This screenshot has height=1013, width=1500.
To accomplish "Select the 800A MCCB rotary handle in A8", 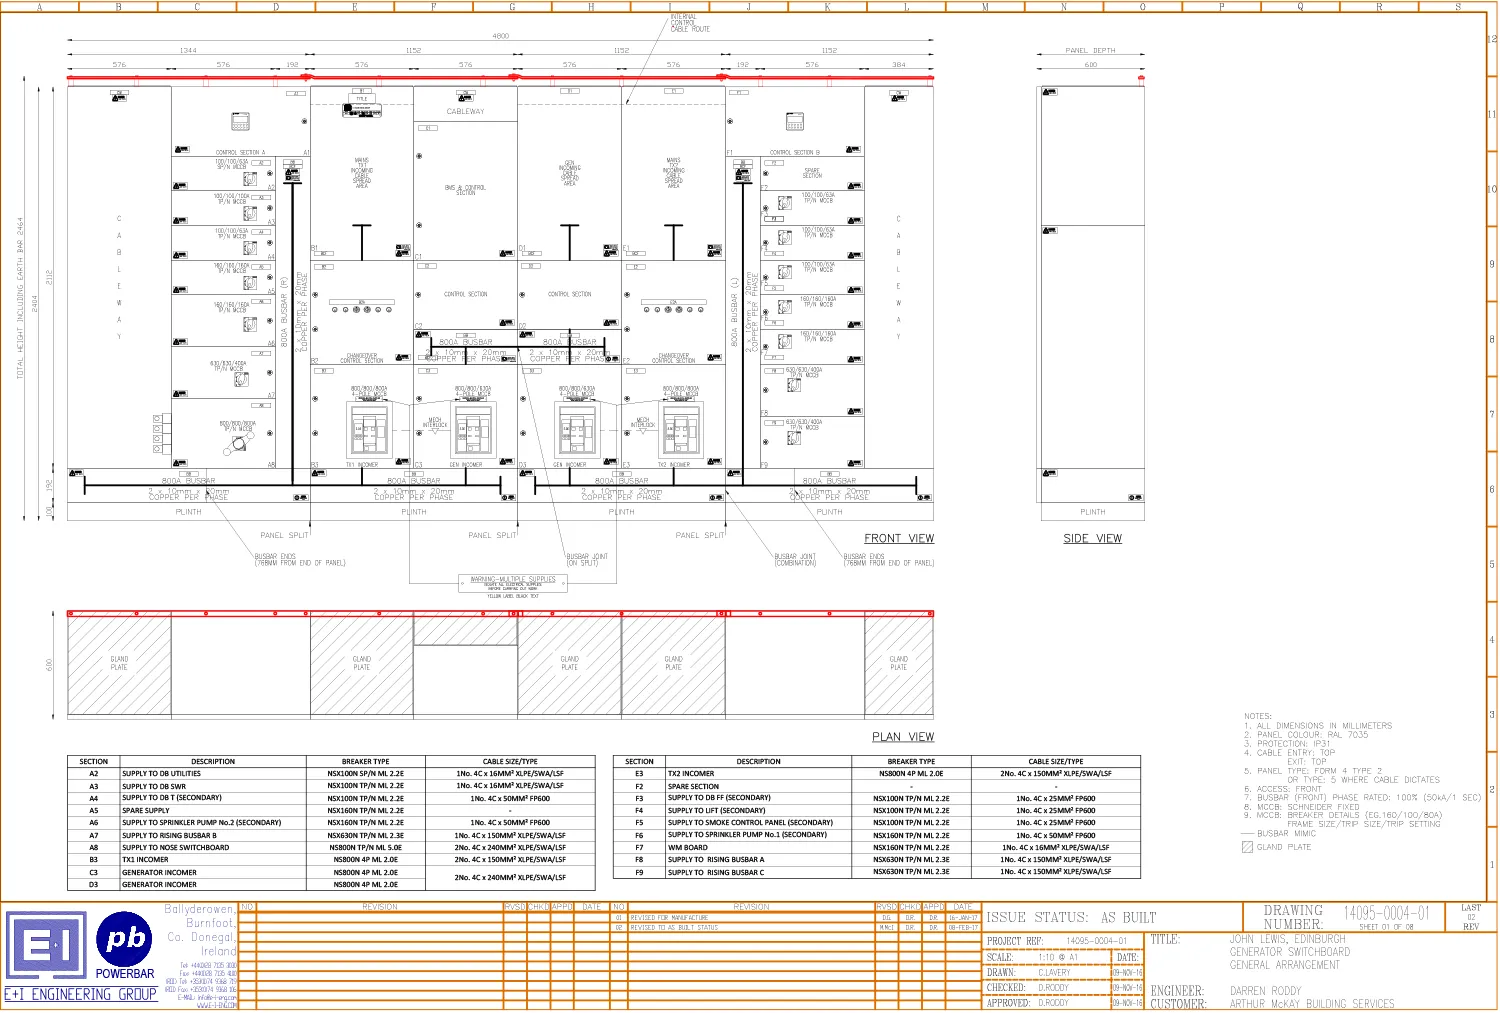I will point(239,441).
